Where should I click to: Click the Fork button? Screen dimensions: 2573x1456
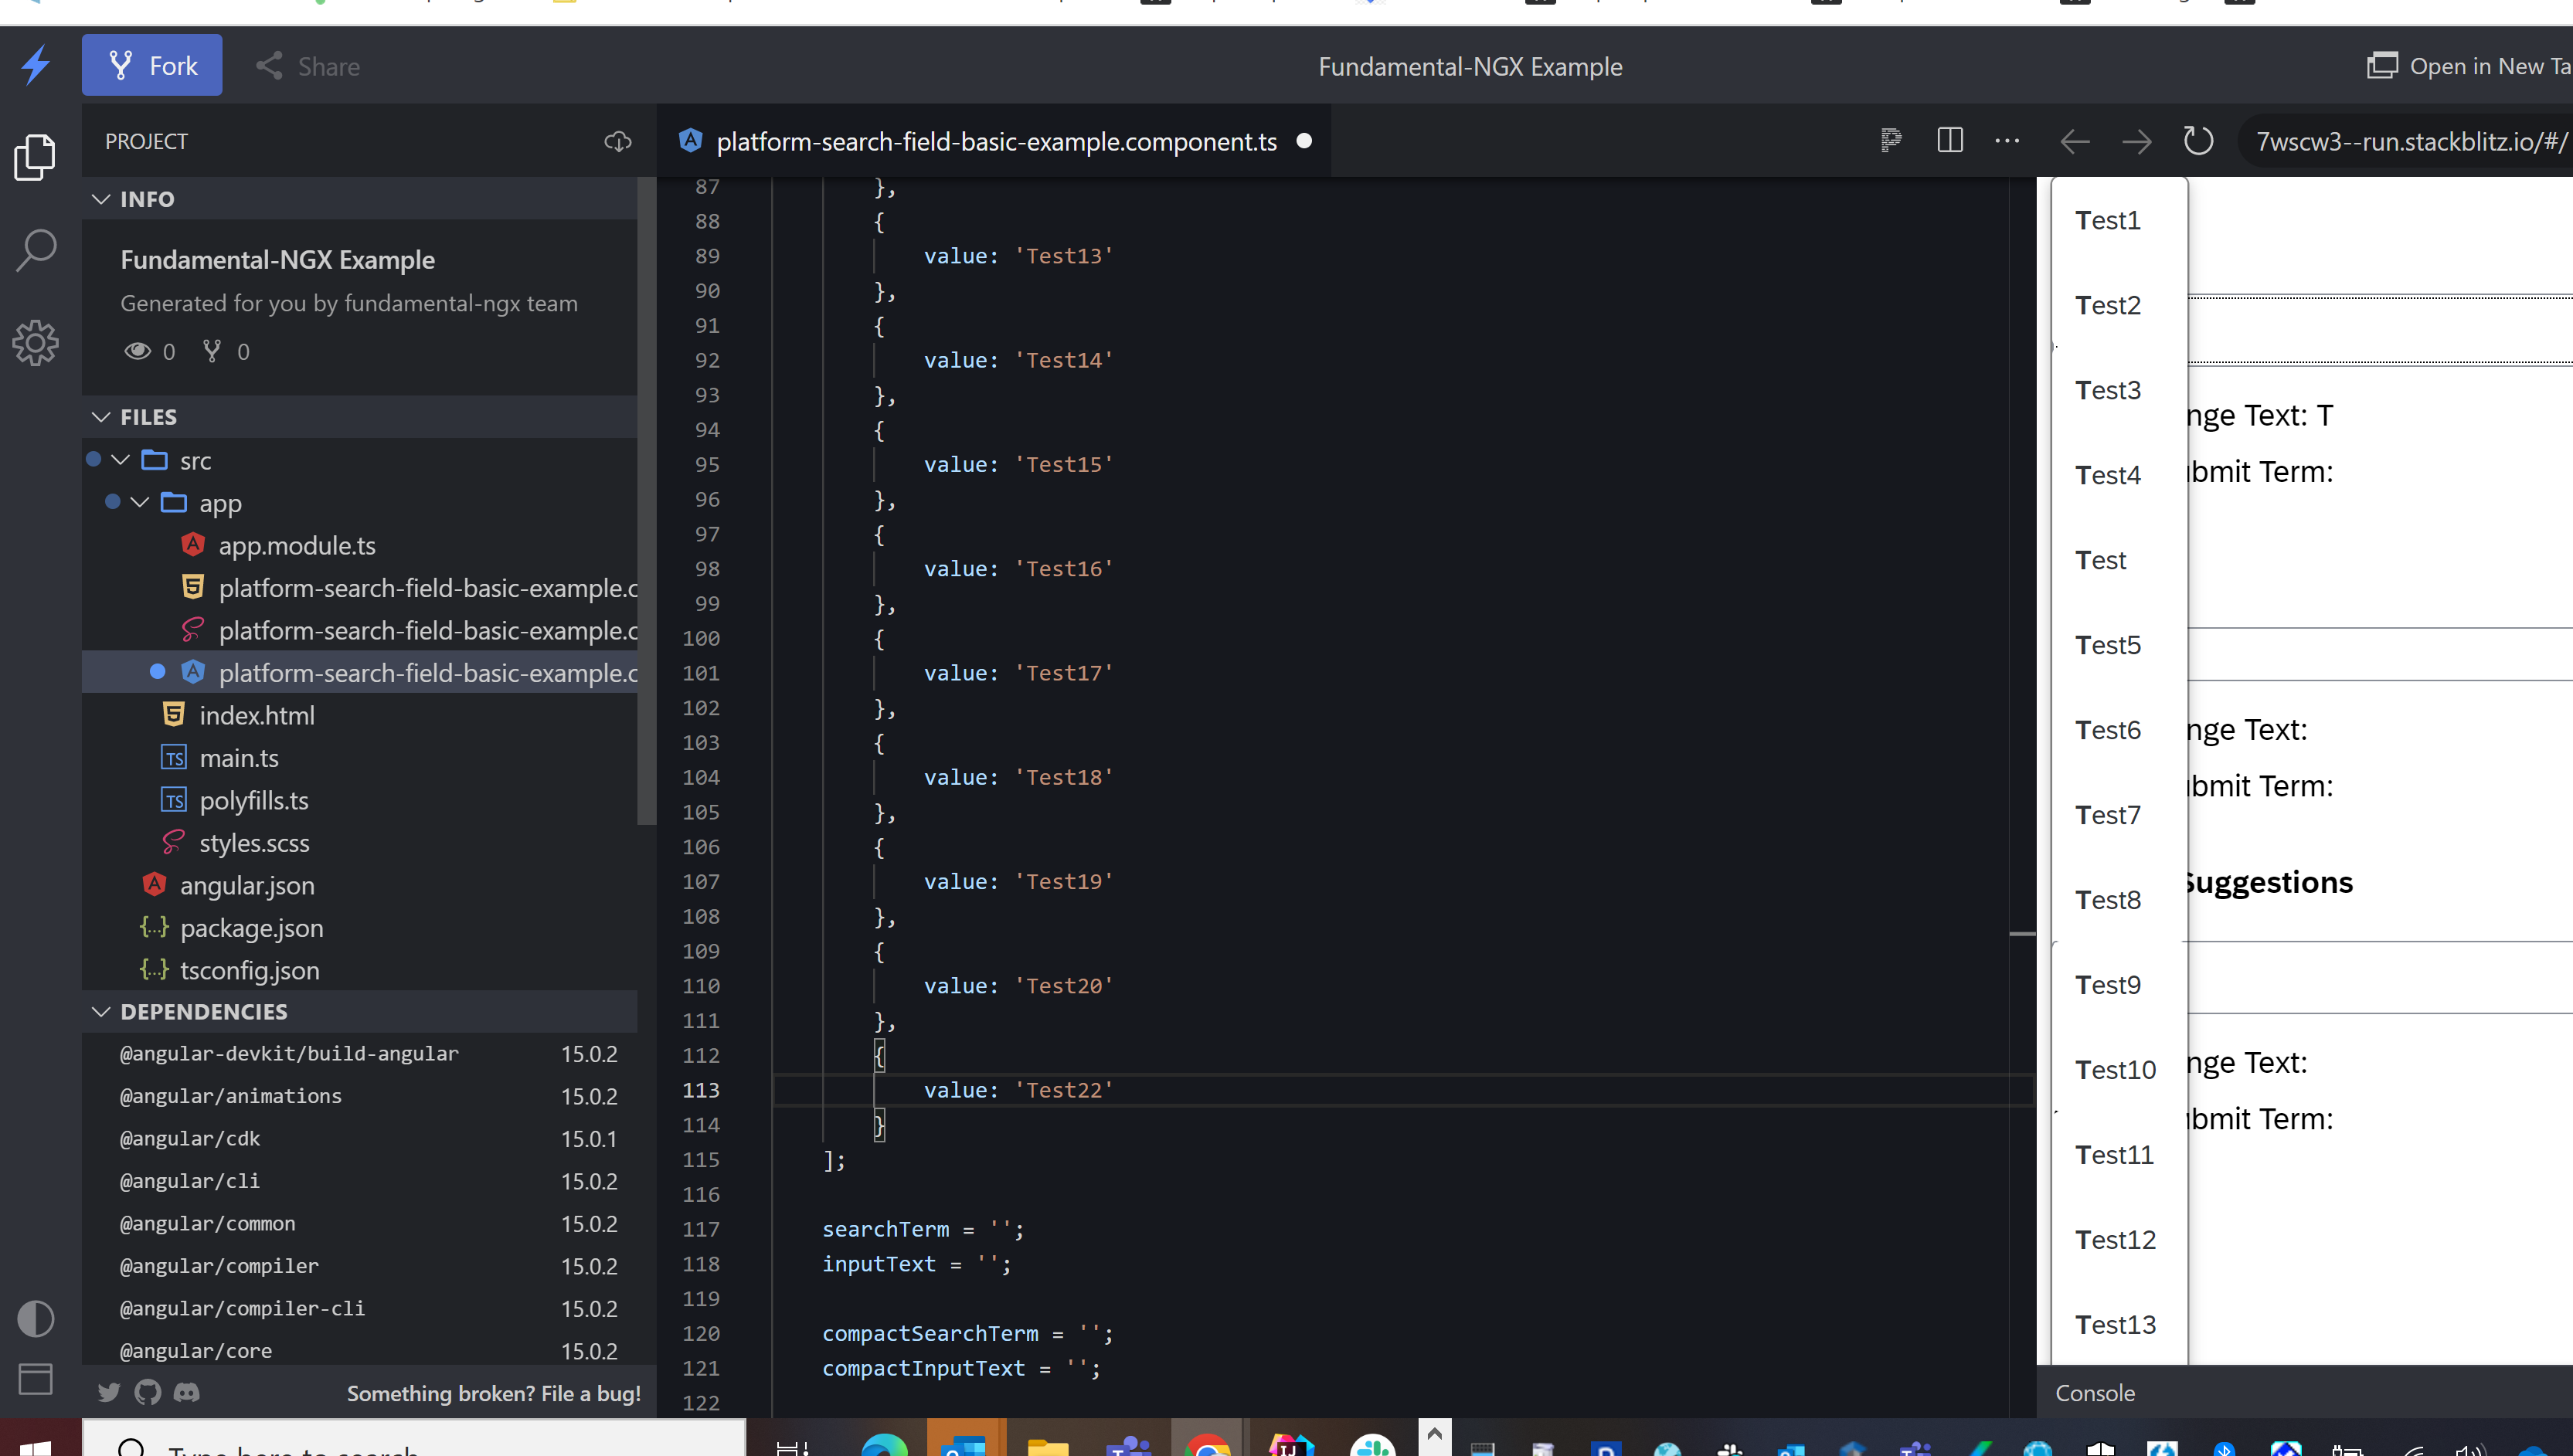point(152,65)
